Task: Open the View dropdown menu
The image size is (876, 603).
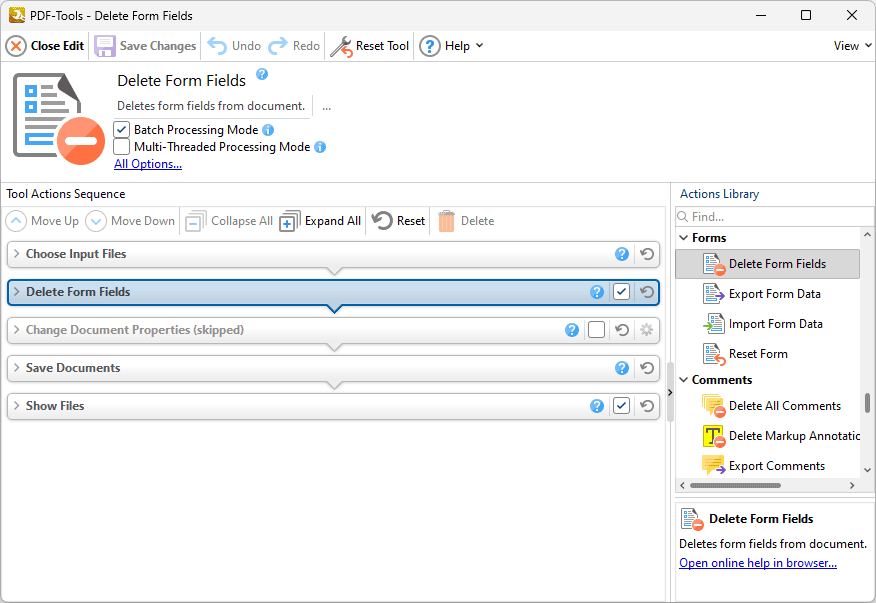Action: tap(853, 46)
